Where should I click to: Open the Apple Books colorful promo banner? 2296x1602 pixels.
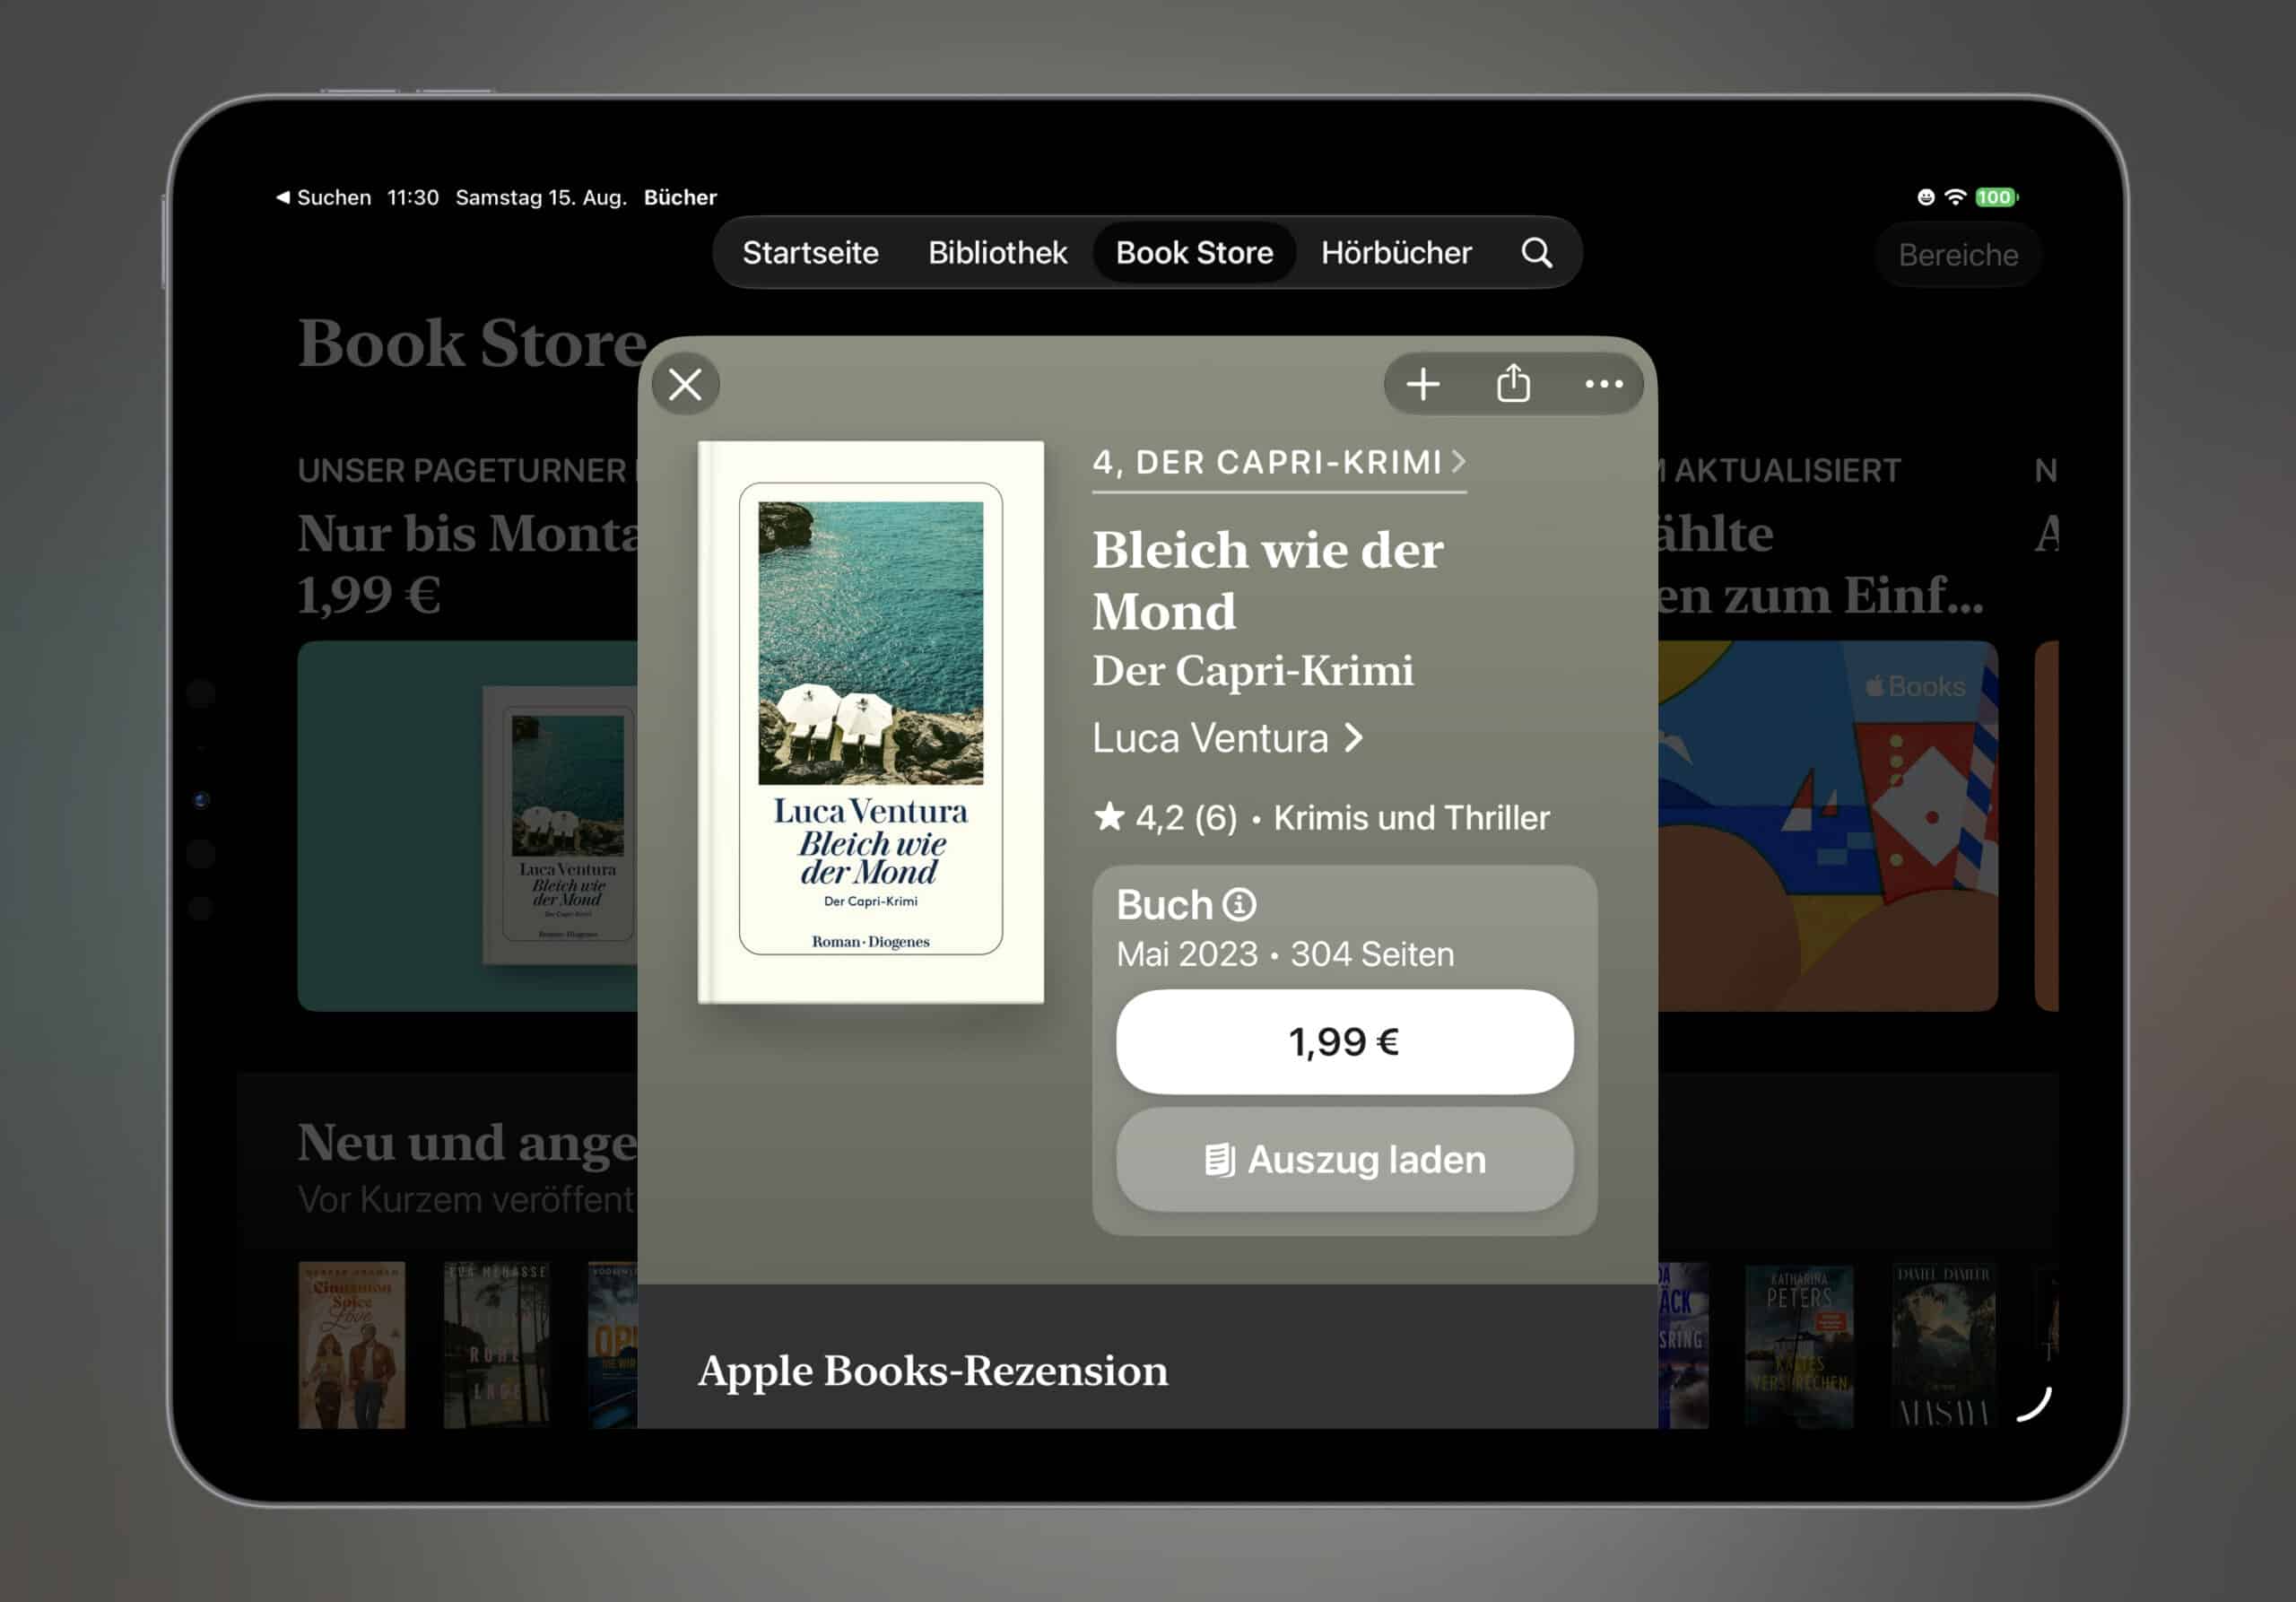(x=1828, y=825)
